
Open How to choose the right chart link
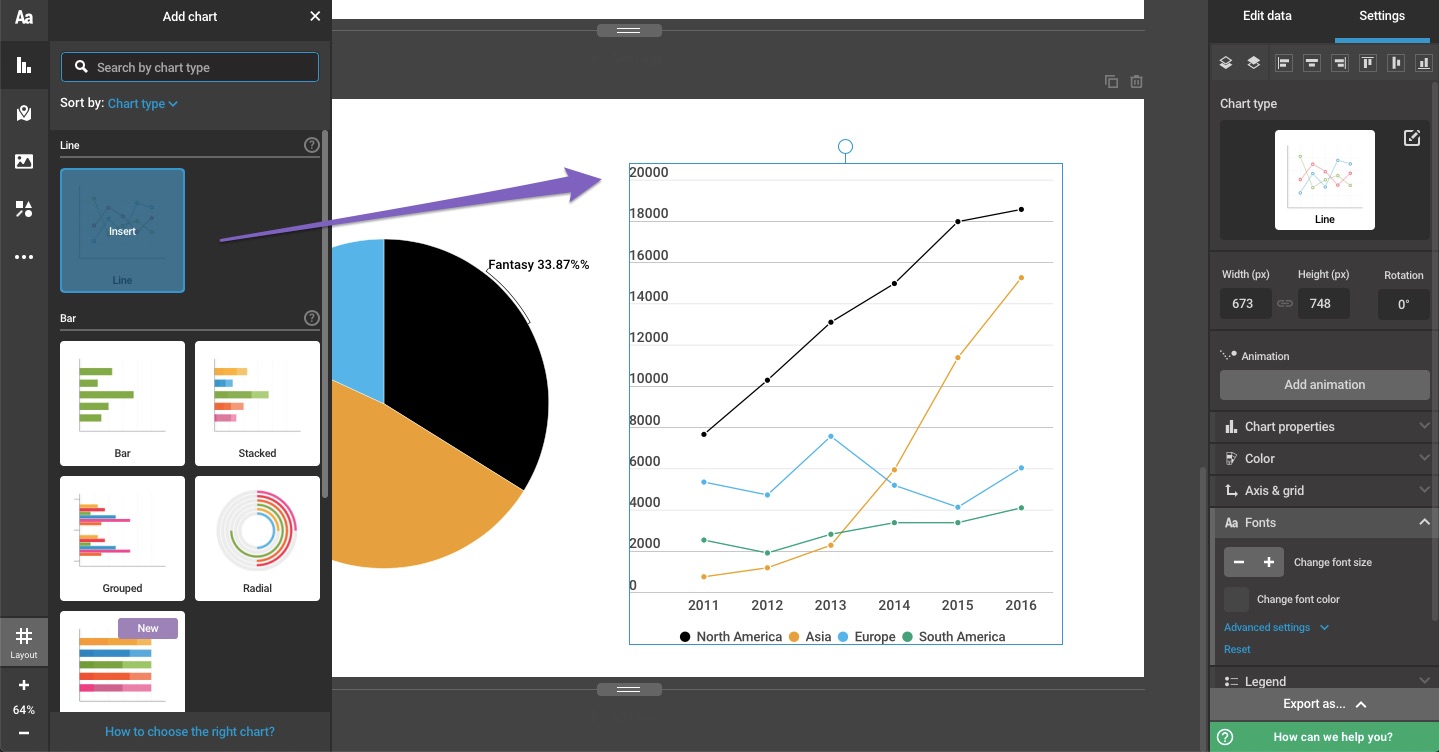pyautogui.click(x=190, y=731)
